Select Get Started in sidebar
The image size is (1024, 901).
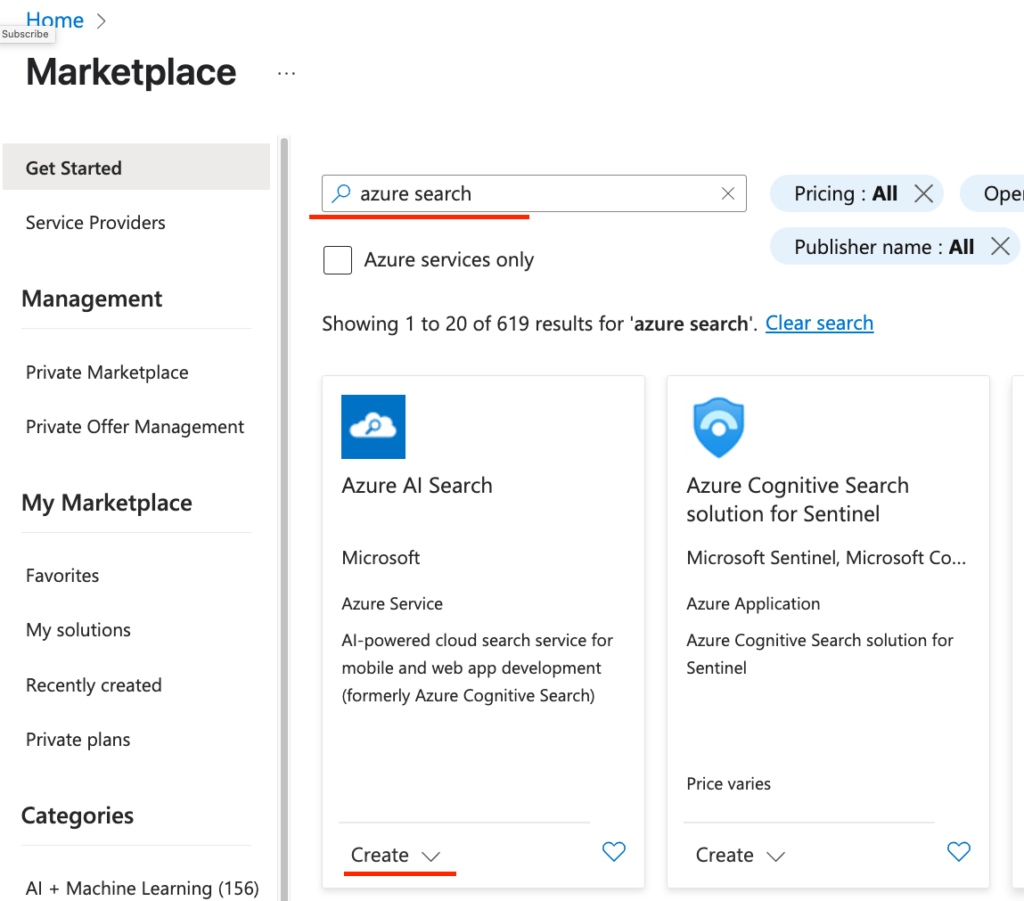[136, 167]
